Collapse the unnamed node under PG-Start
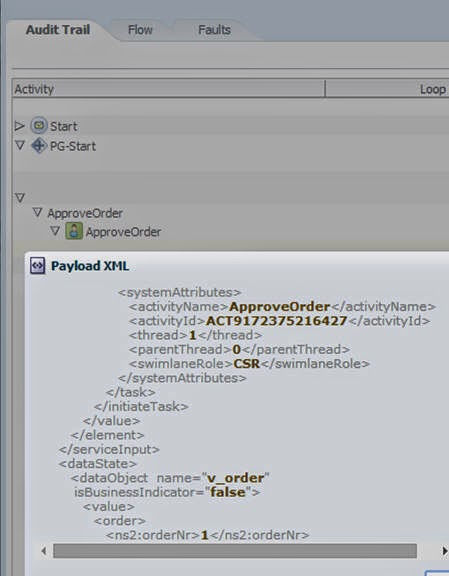The width and height of the screenshot is (449, 576). [x=20, y=198]
